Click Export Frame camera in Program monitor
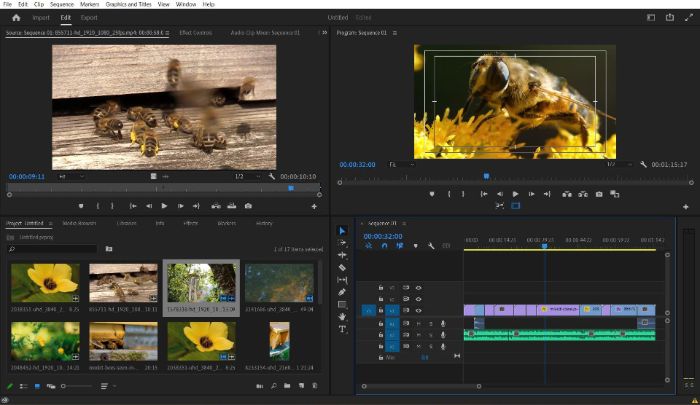 [599, 194]
